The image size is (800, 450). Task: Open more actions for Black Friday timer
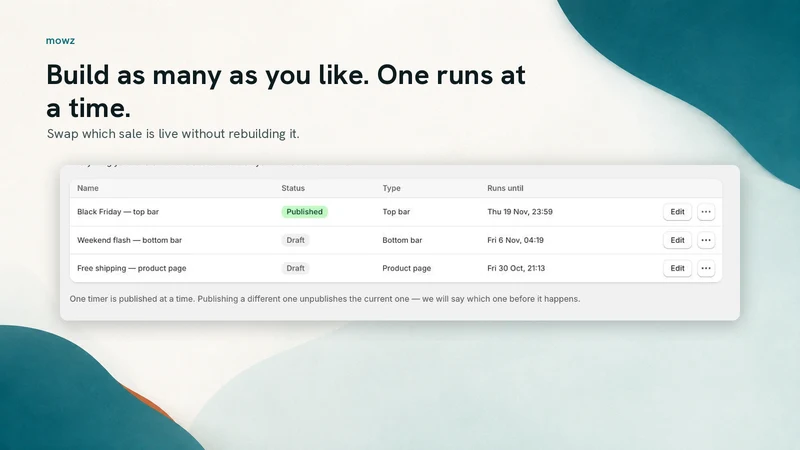tap(706, 212)
